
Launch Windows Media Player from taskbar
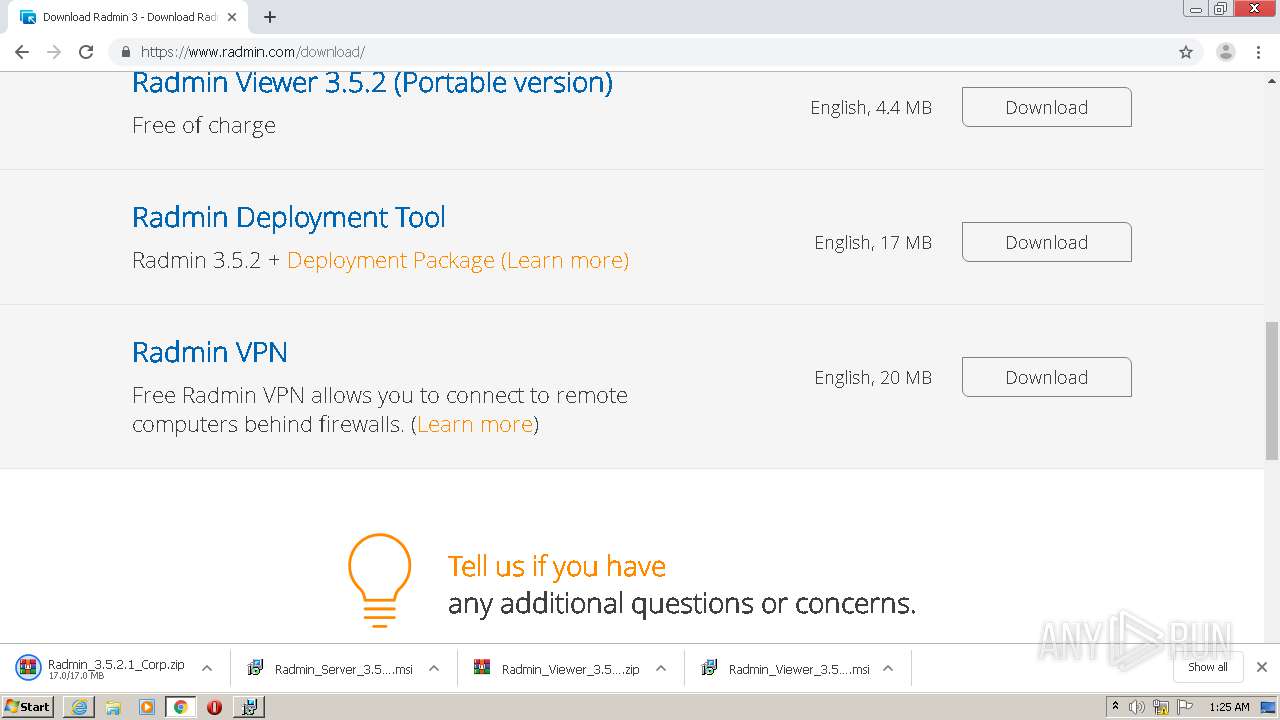point(147,707)
